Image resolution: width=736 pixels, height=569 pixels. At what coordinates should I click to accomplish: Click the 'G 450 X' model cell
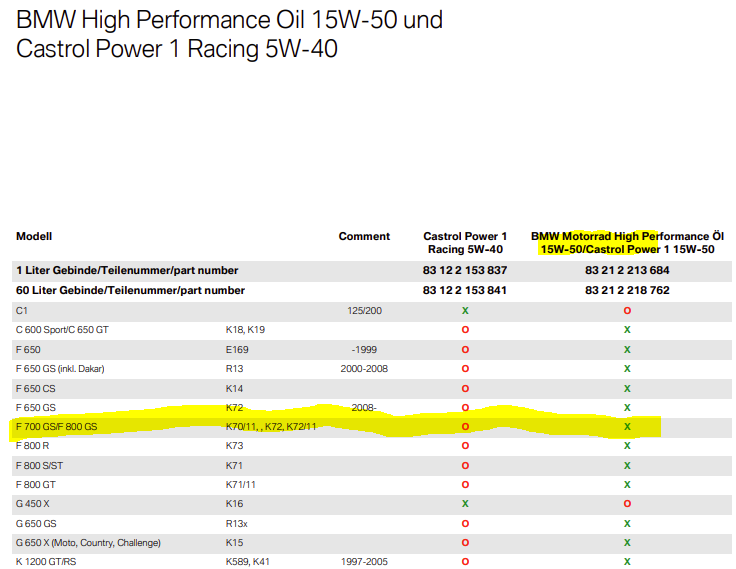(x=32, y=504)
